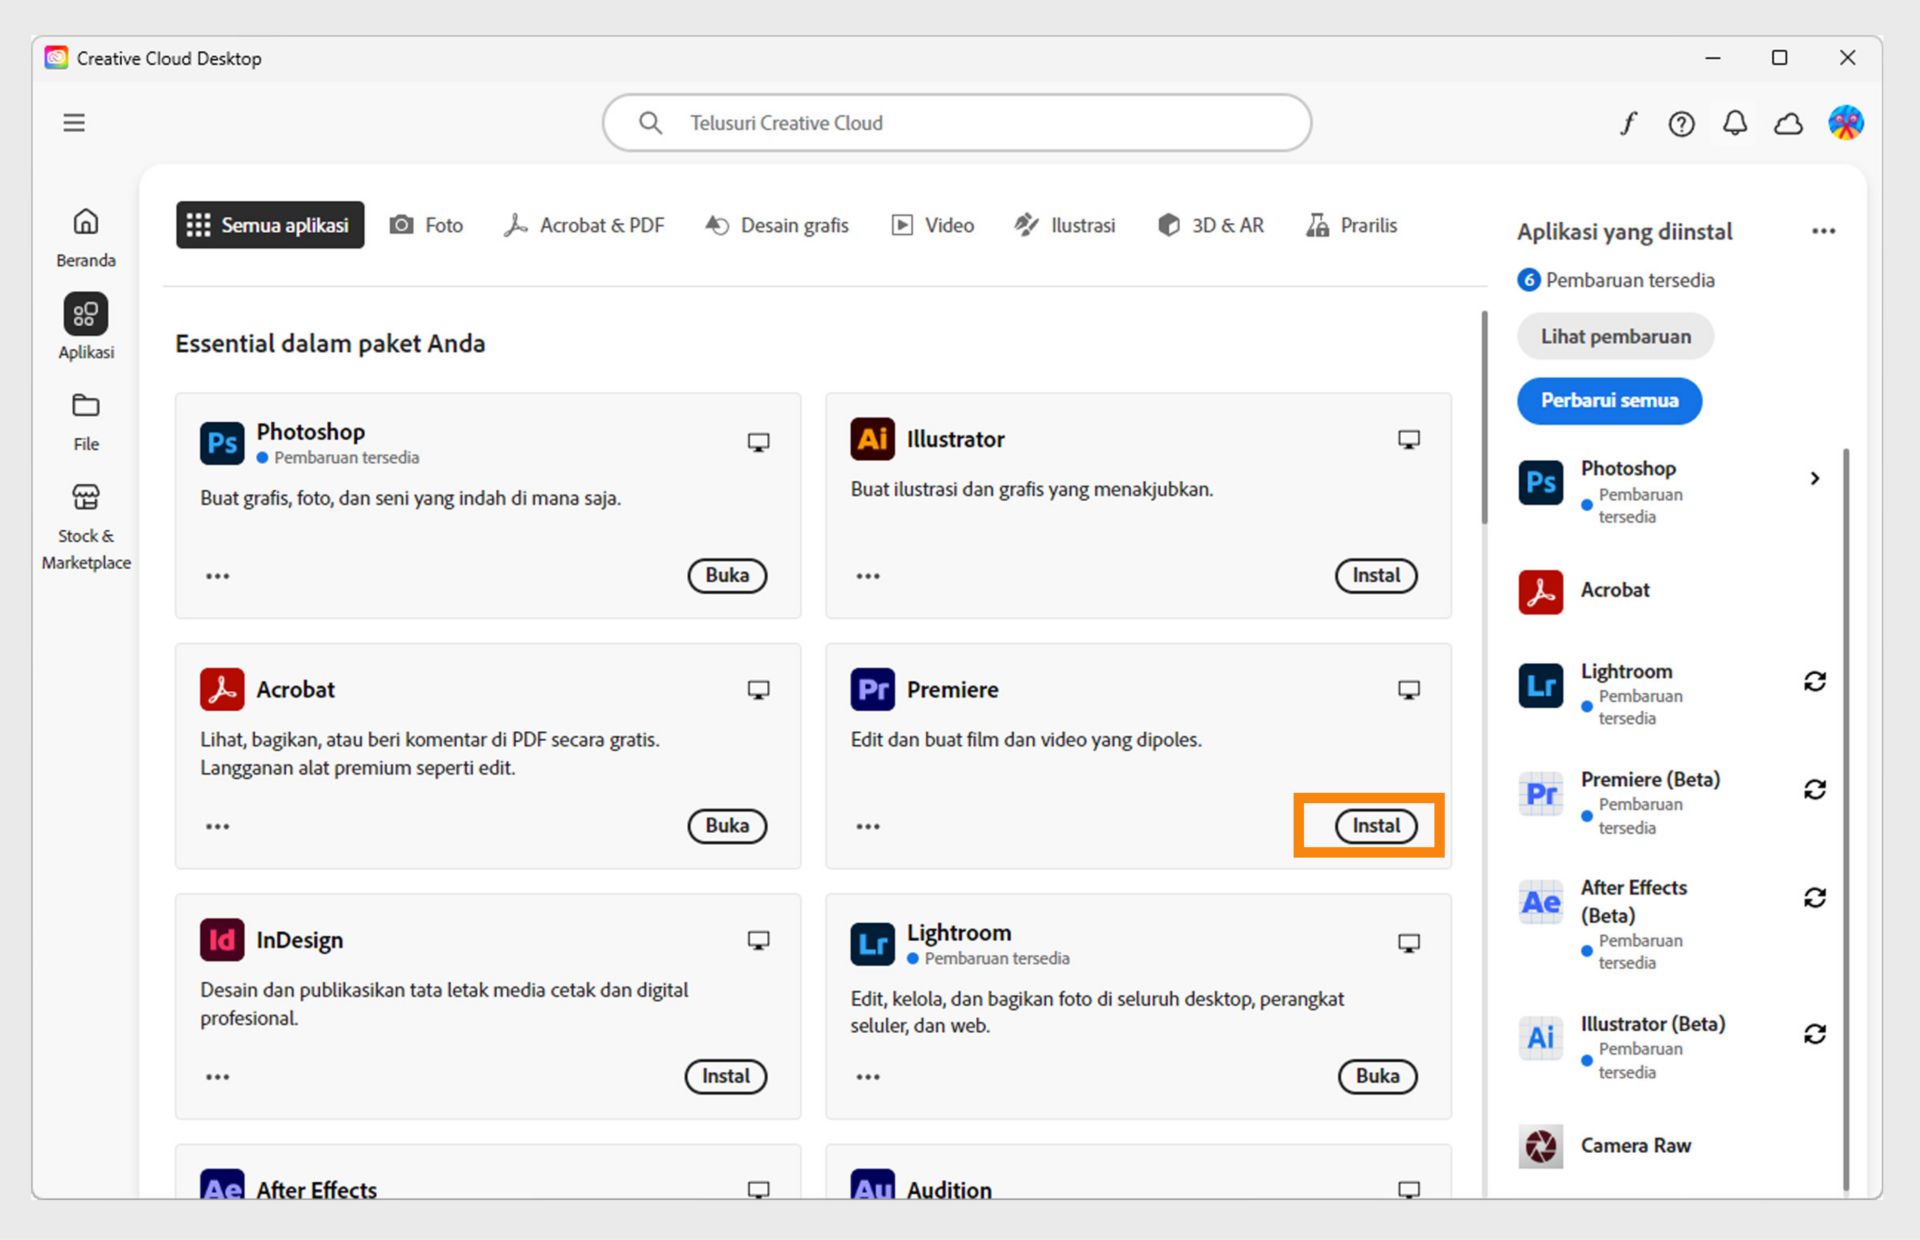Click the Photoshop card app icon
1920x1240 pixels.
[x=222, y=443]
